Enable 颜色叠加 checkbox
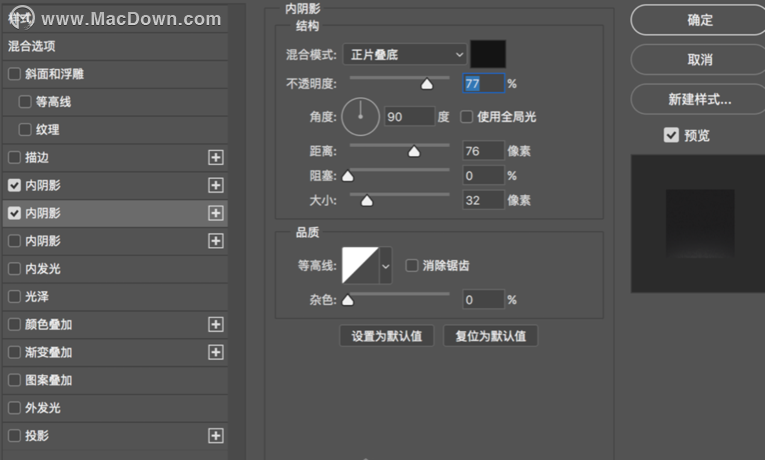Screen dimensions: 765x460 [x=14, y=324]
